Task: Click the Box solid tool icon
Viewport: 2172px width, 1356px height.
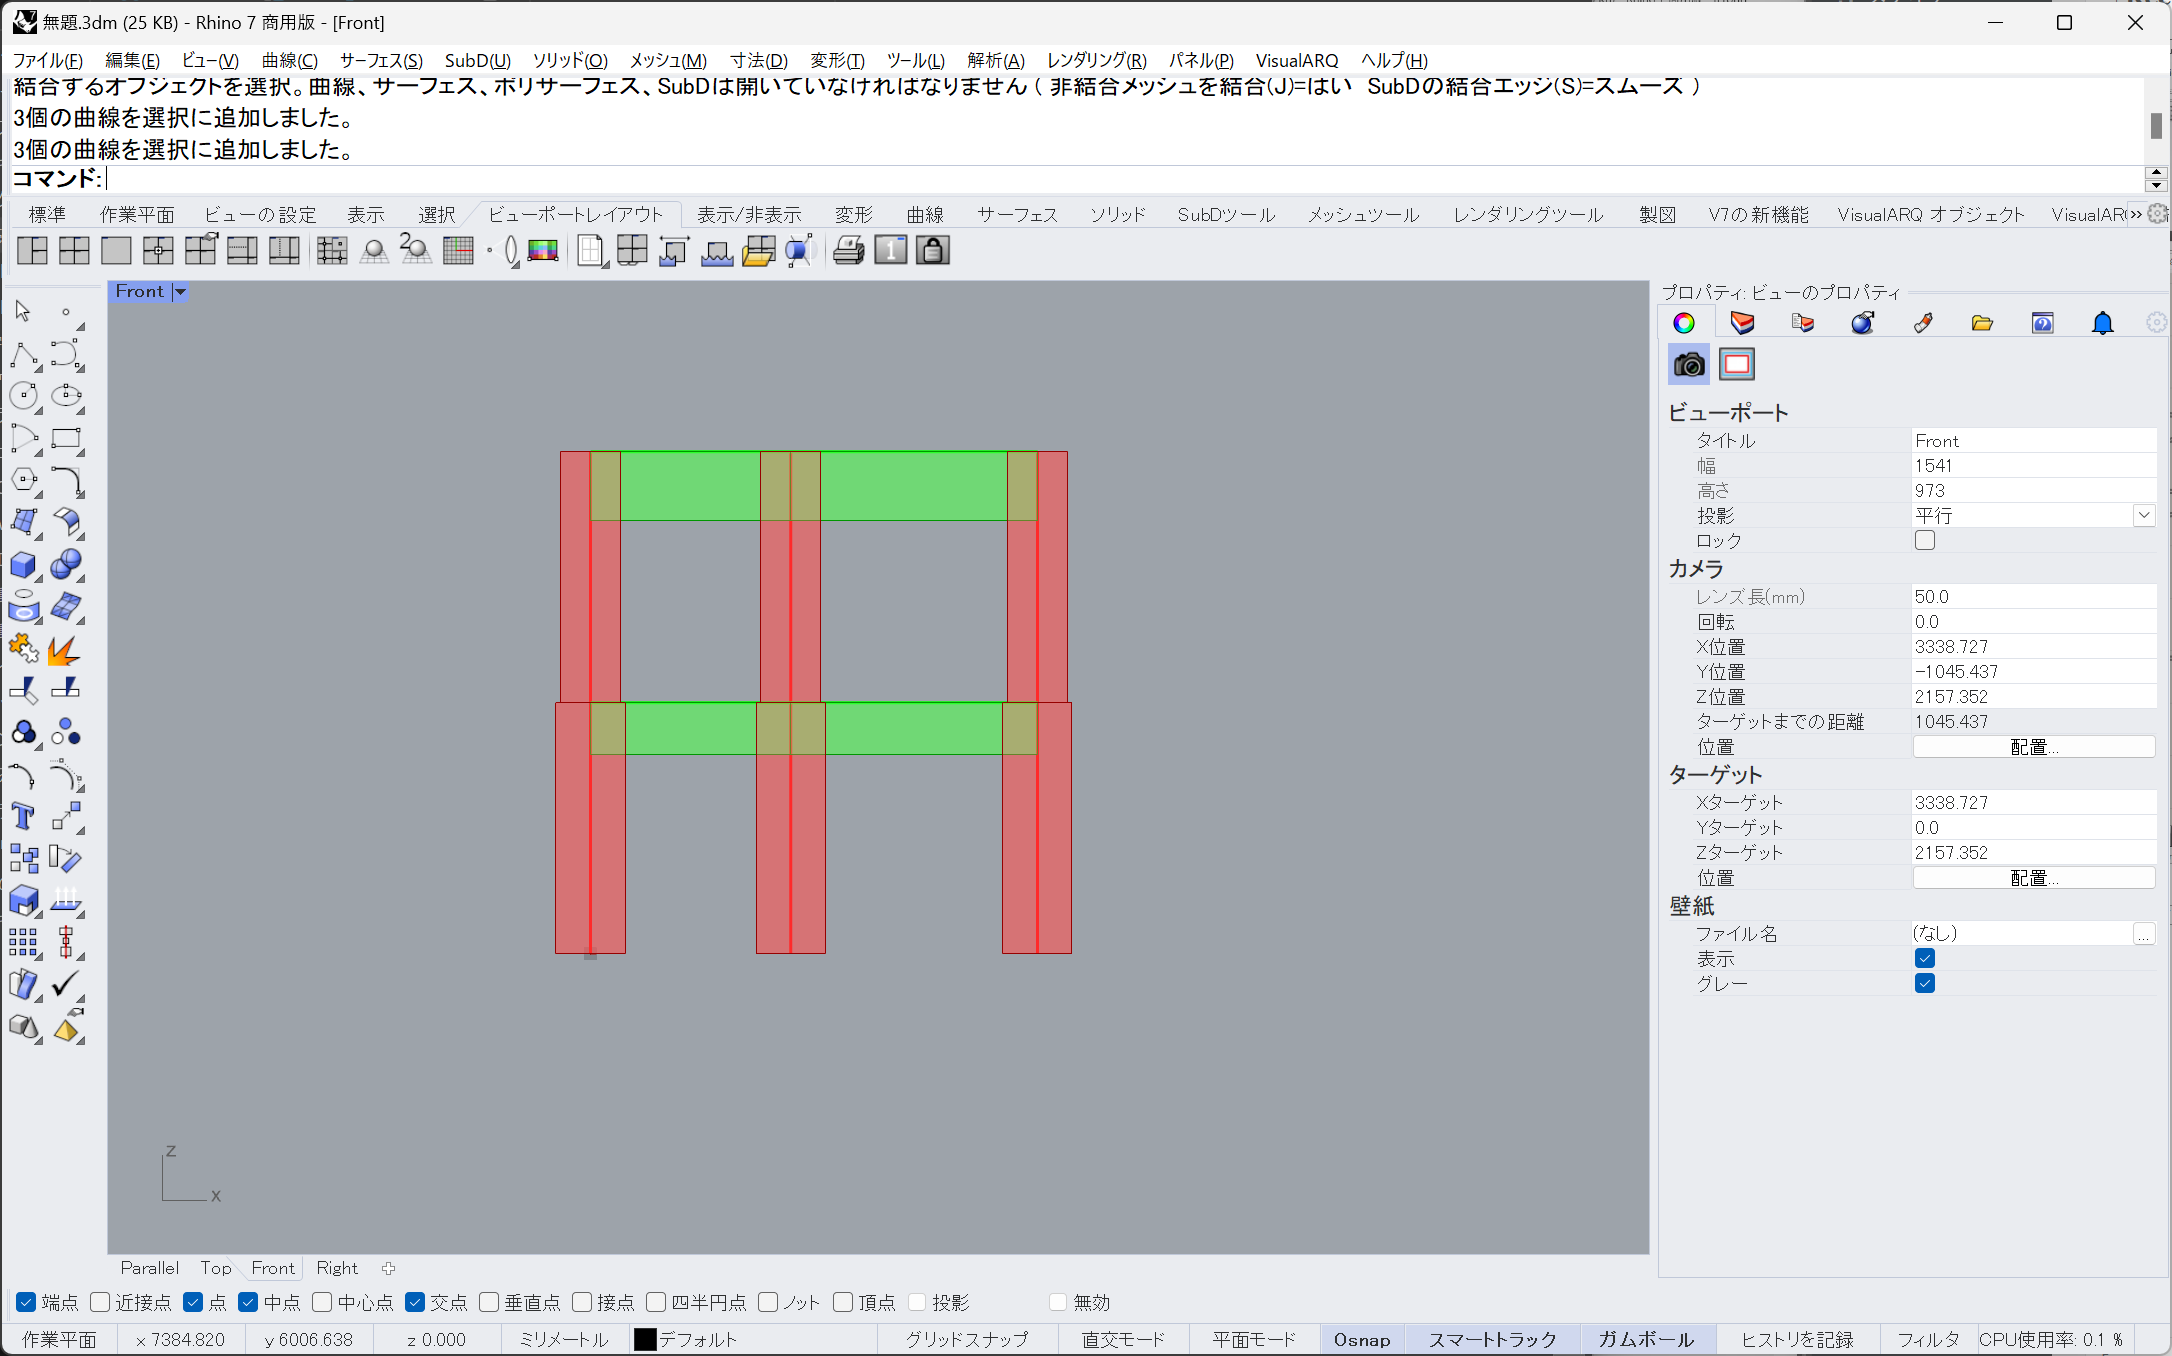Action: click(x=23, y=565)
